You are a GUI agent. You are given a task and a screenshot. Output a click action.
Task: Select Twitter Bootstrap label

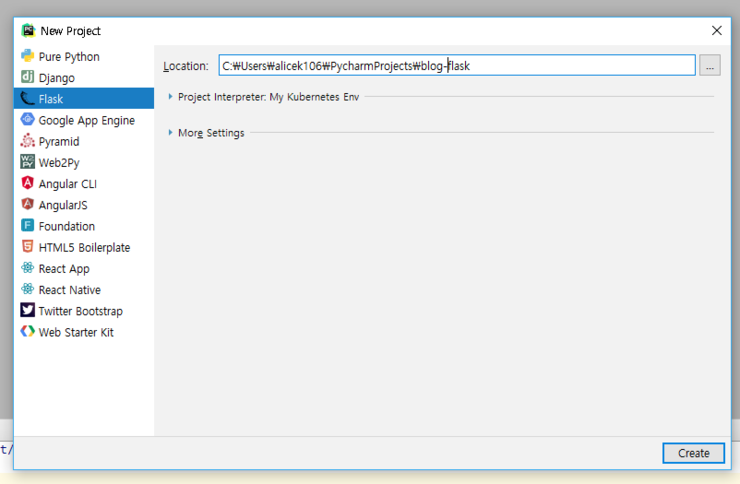coord(81,311)
